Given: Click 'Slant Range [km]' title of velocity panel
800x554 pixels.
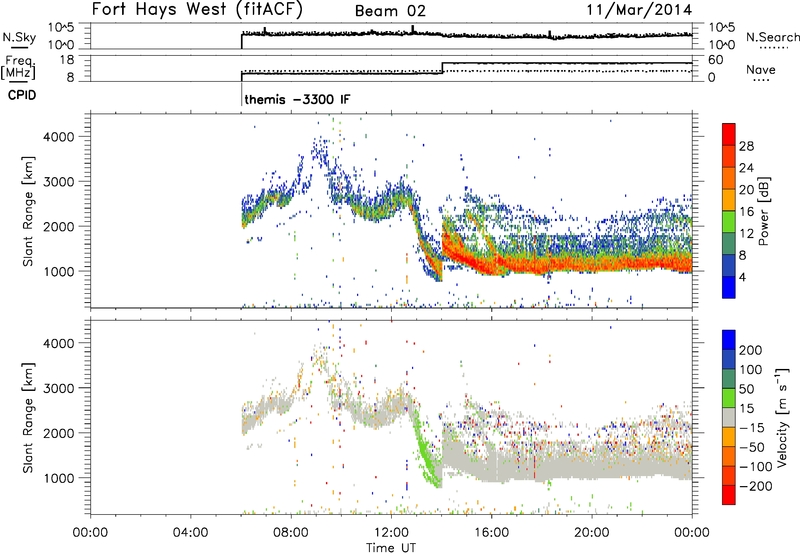Looking at the screenshot, I should coord(28,418).
